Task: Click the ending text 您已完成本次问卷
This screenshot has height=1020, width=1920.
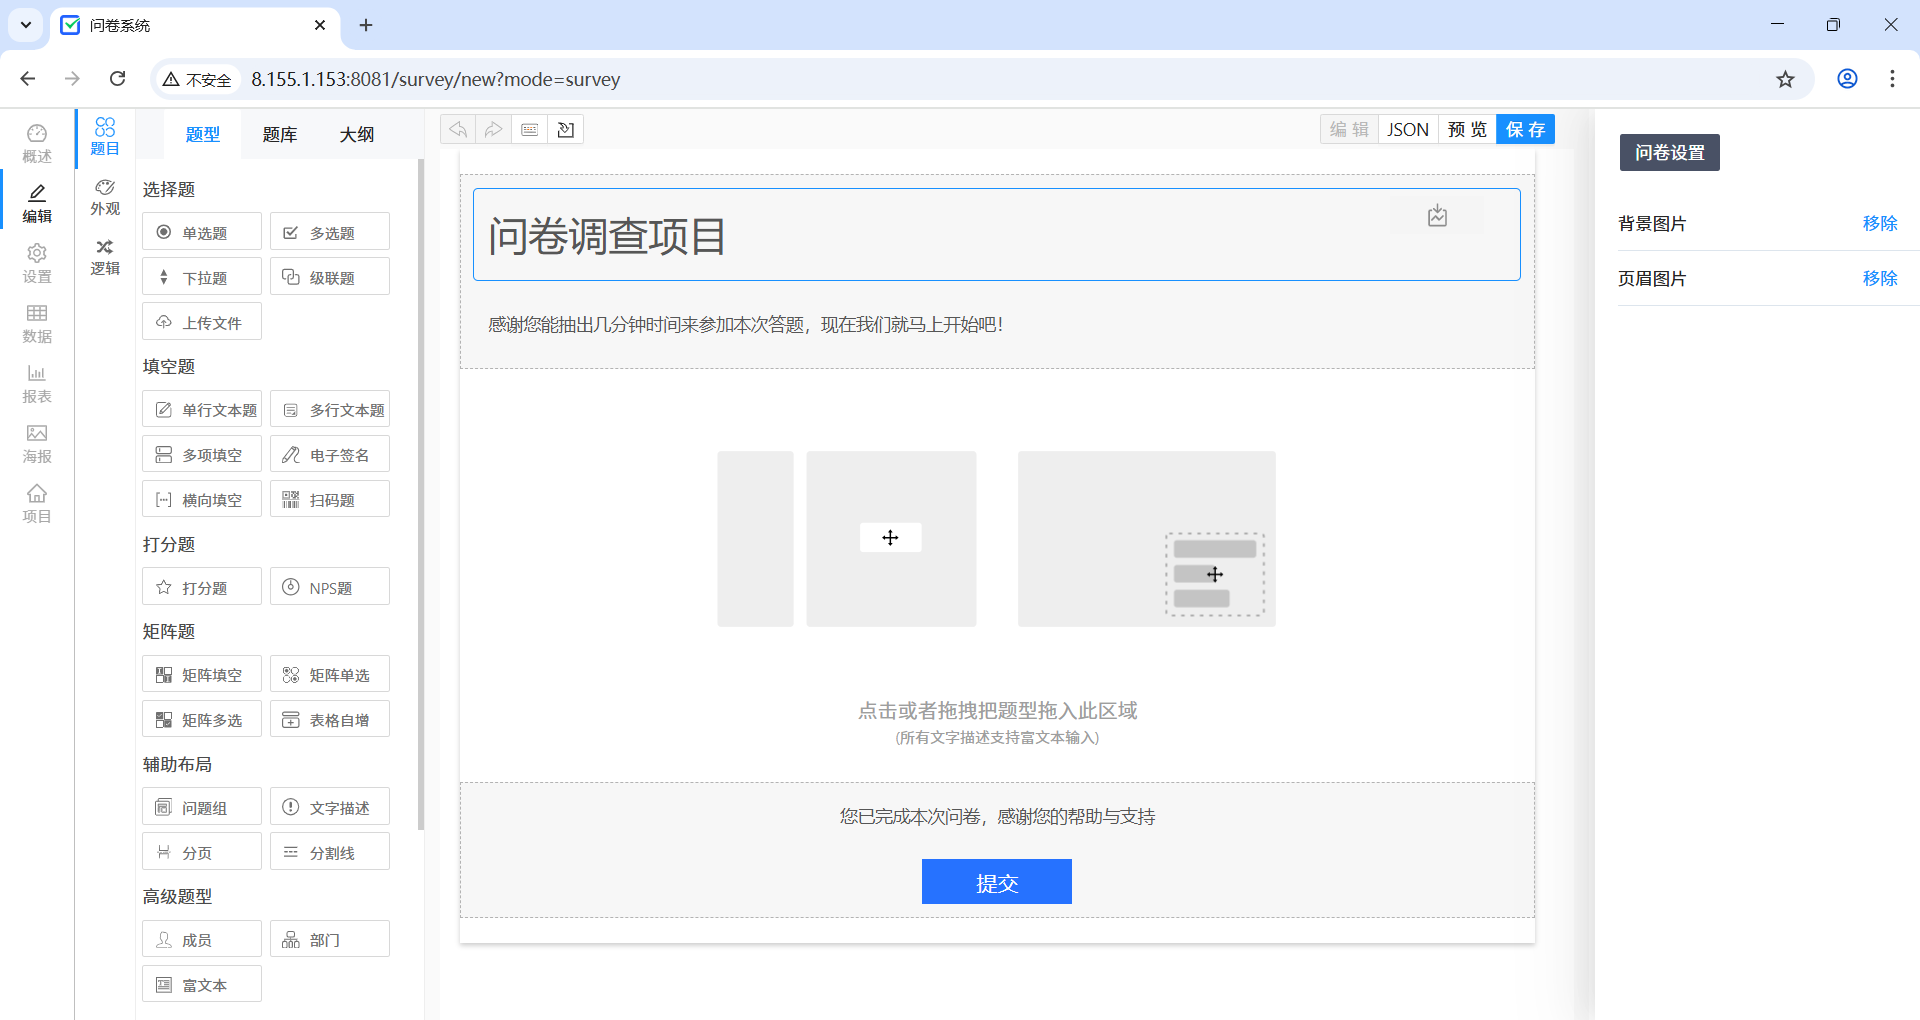Action: pyautogui.click(x=997, y=817)
